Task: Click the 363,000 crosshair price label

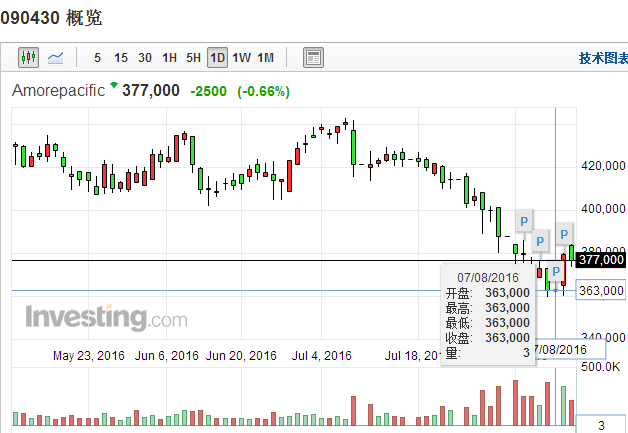Action: coord(601,290)
